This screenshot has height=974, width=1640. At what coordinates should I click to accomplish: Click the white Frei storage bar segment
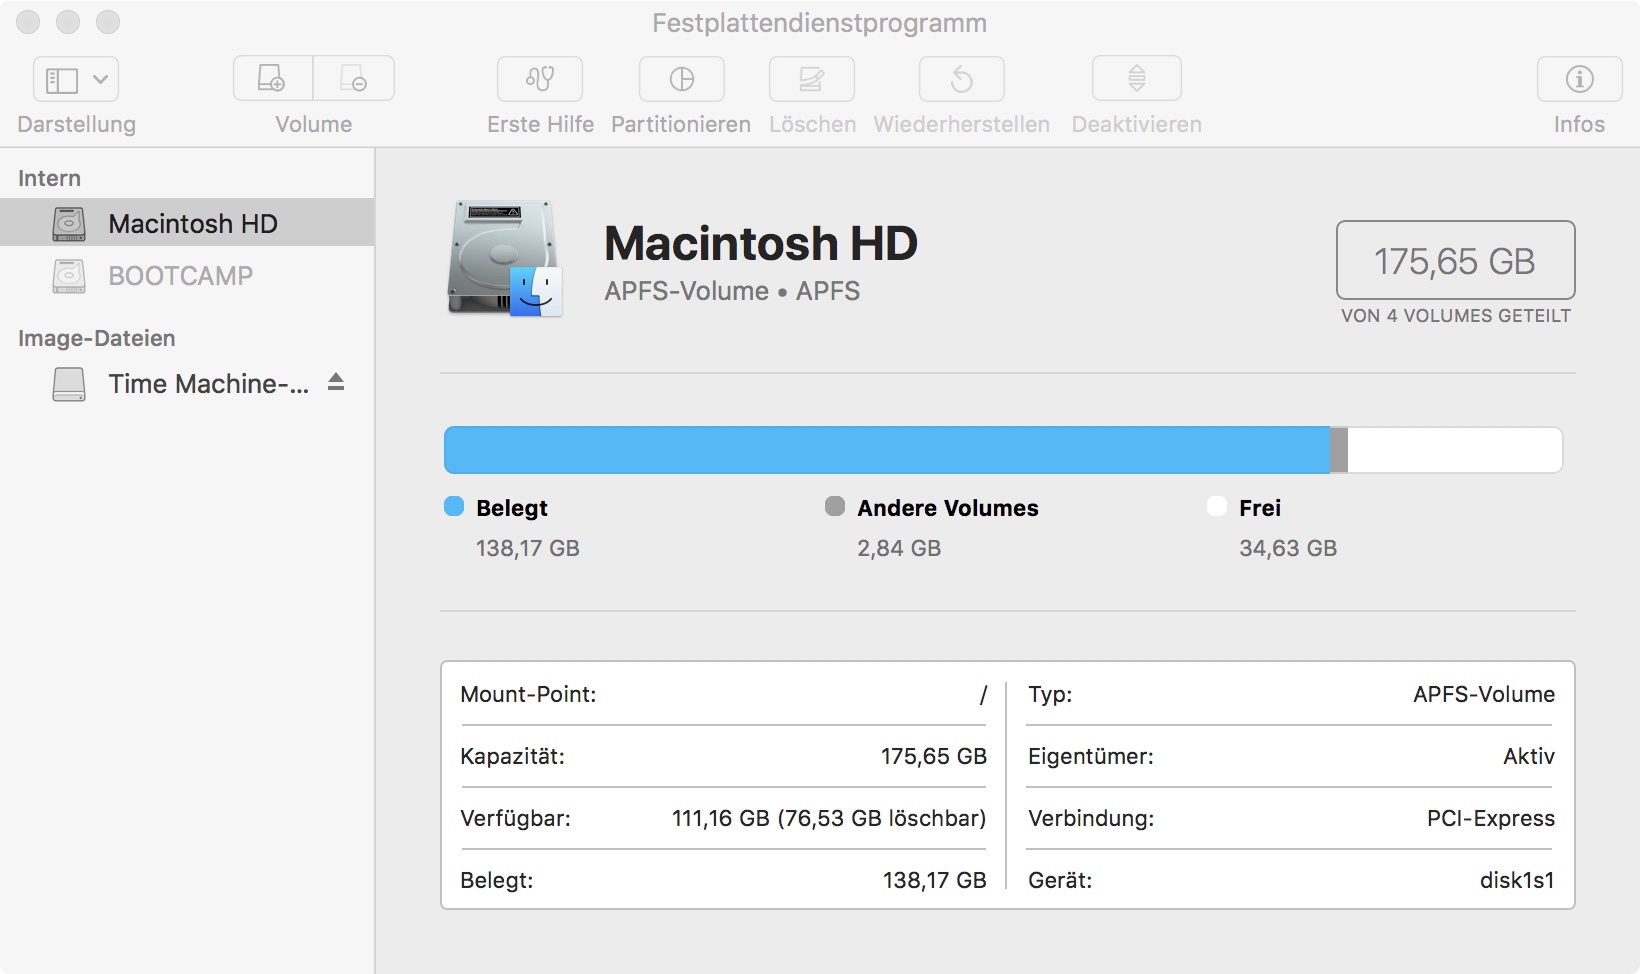coord(1454,450)
